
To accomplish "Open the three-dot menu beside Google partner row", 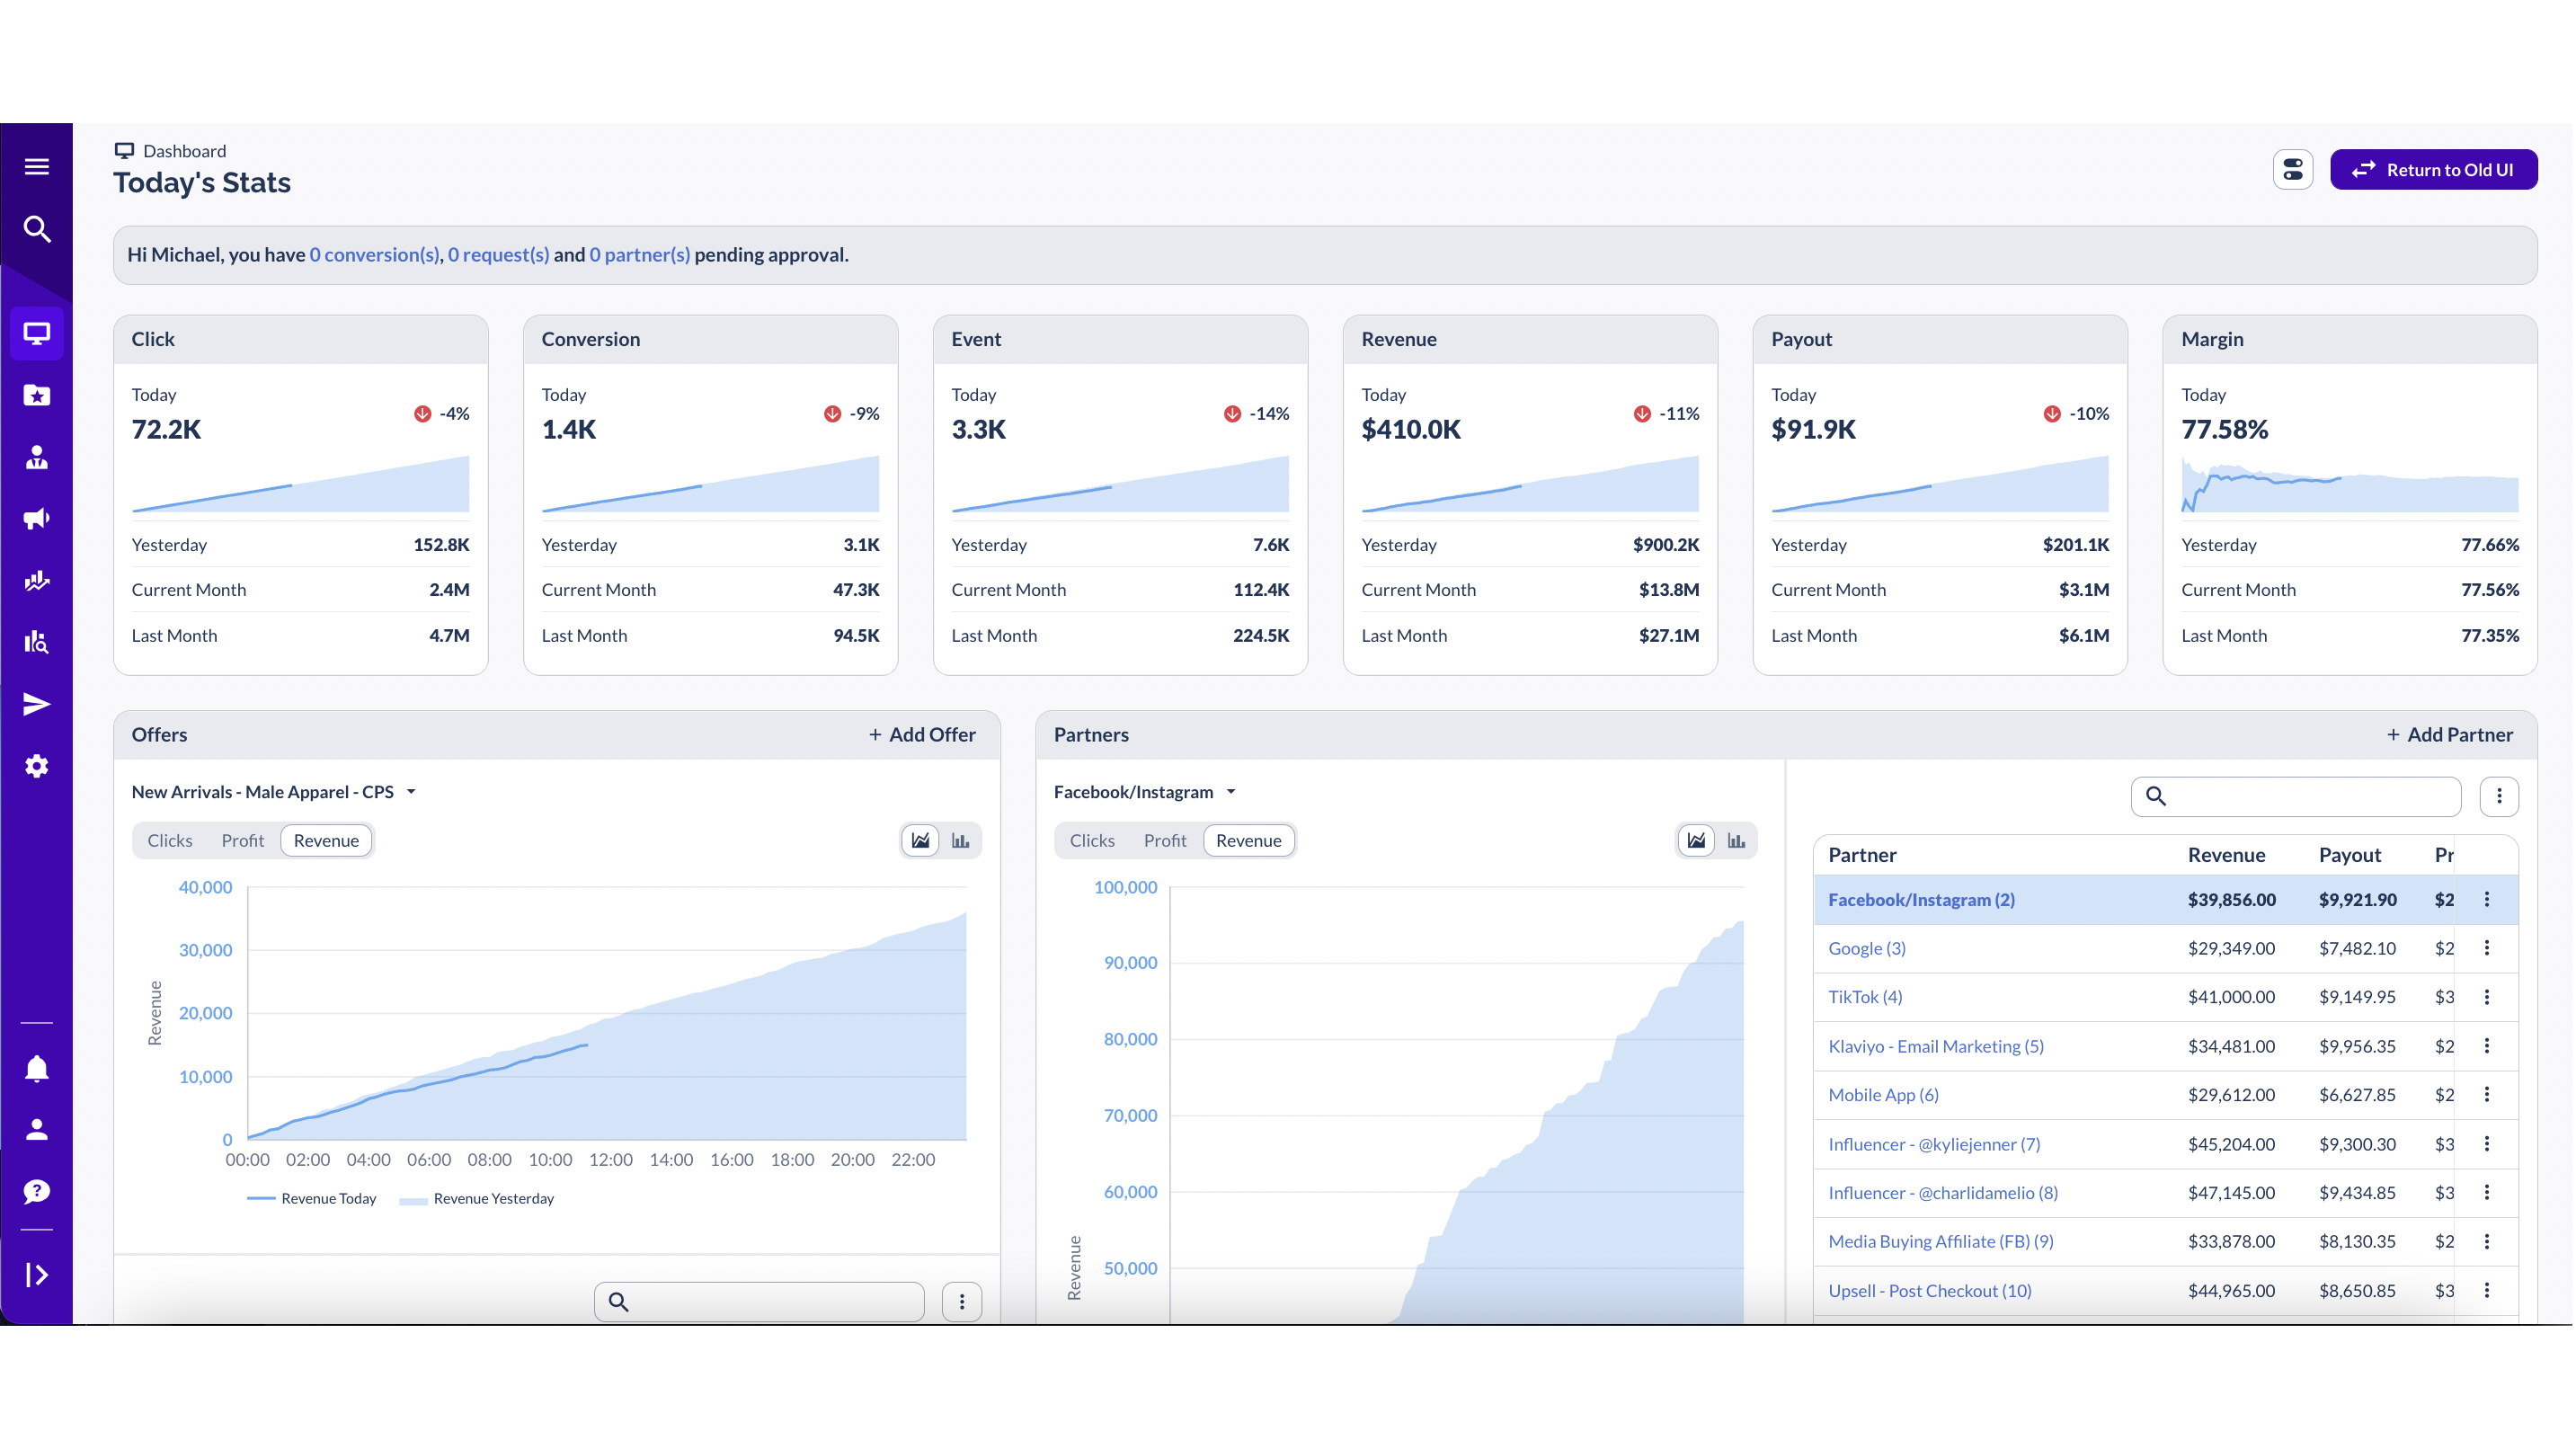I will pyautogui.click(x=2488, y=948).
